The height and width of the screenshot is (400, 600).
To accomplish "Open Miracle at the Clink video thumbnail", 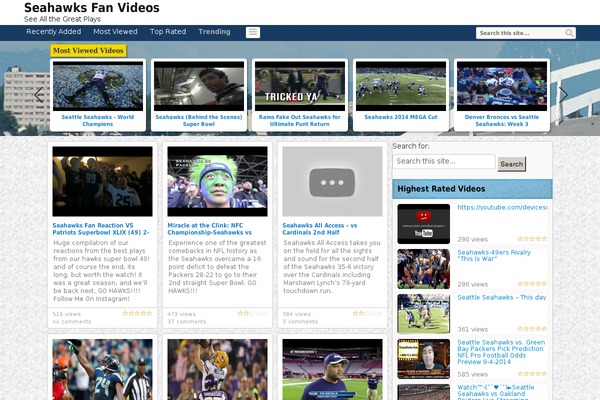I will (x=217, y=181).
